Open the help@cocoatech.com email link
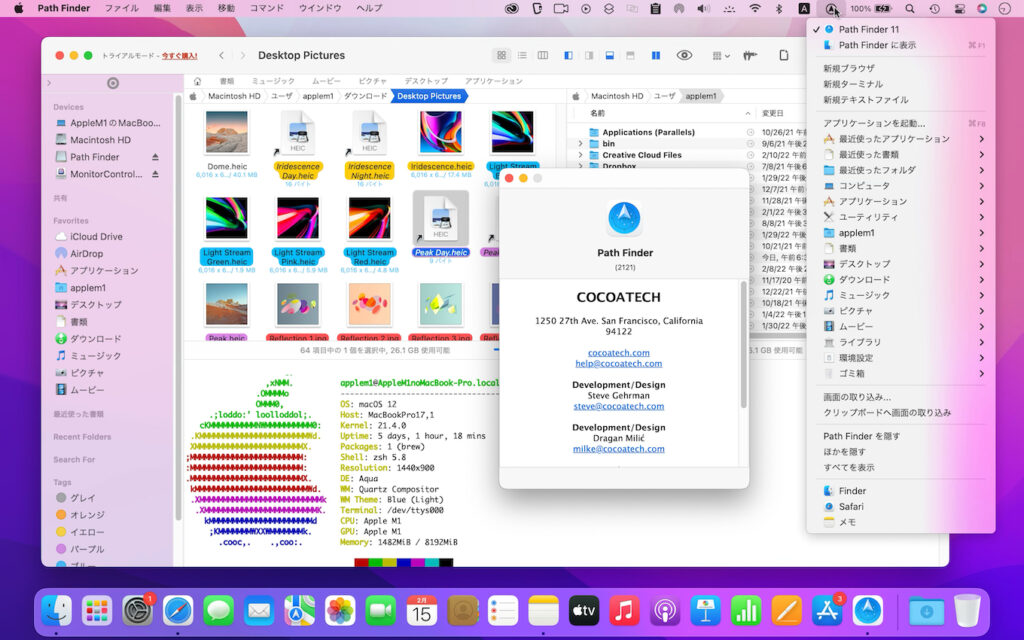Viewport: 1024px width, 640px height. click(x=618, y=364)
